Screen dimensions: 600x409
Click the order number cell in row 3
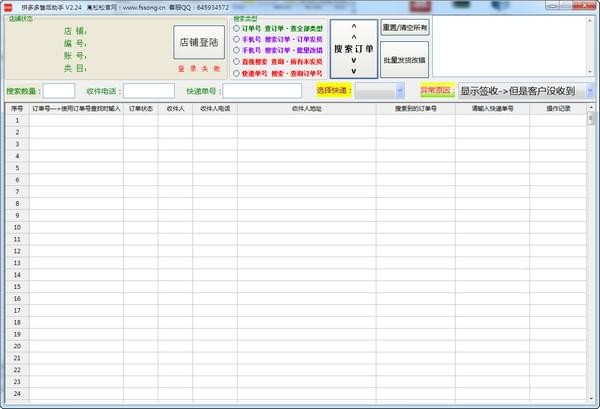tap(76, 144)
